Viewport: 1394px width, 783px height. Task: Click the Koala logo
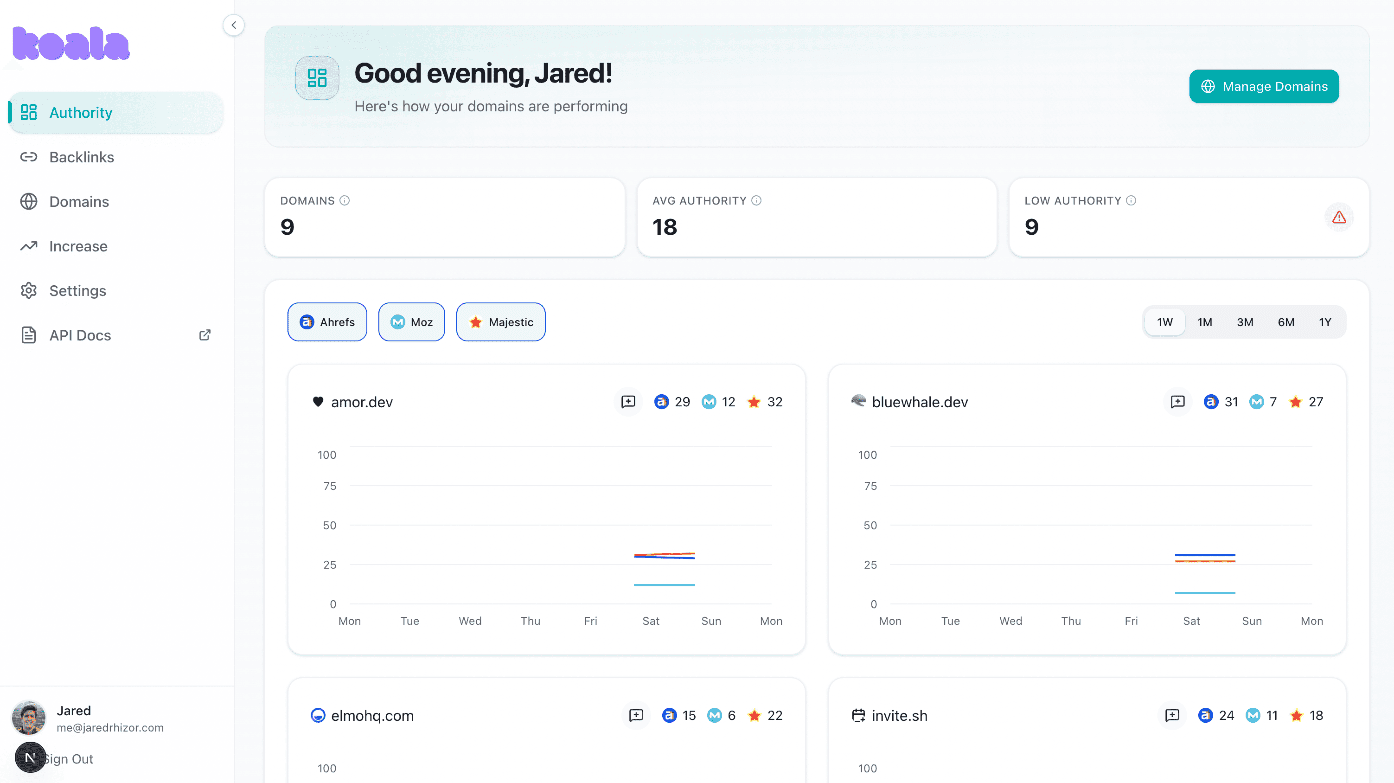[71, 44]
